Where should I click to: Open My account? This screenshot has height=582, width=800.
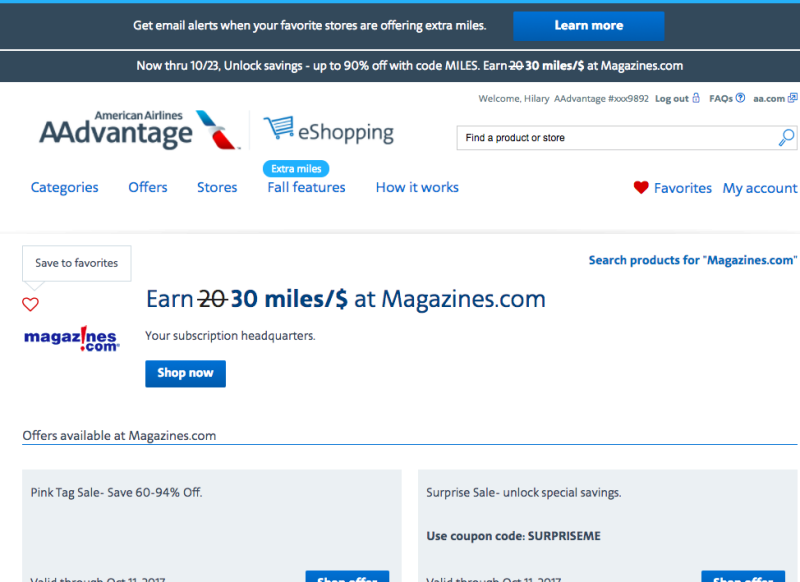tap(760, 188)
